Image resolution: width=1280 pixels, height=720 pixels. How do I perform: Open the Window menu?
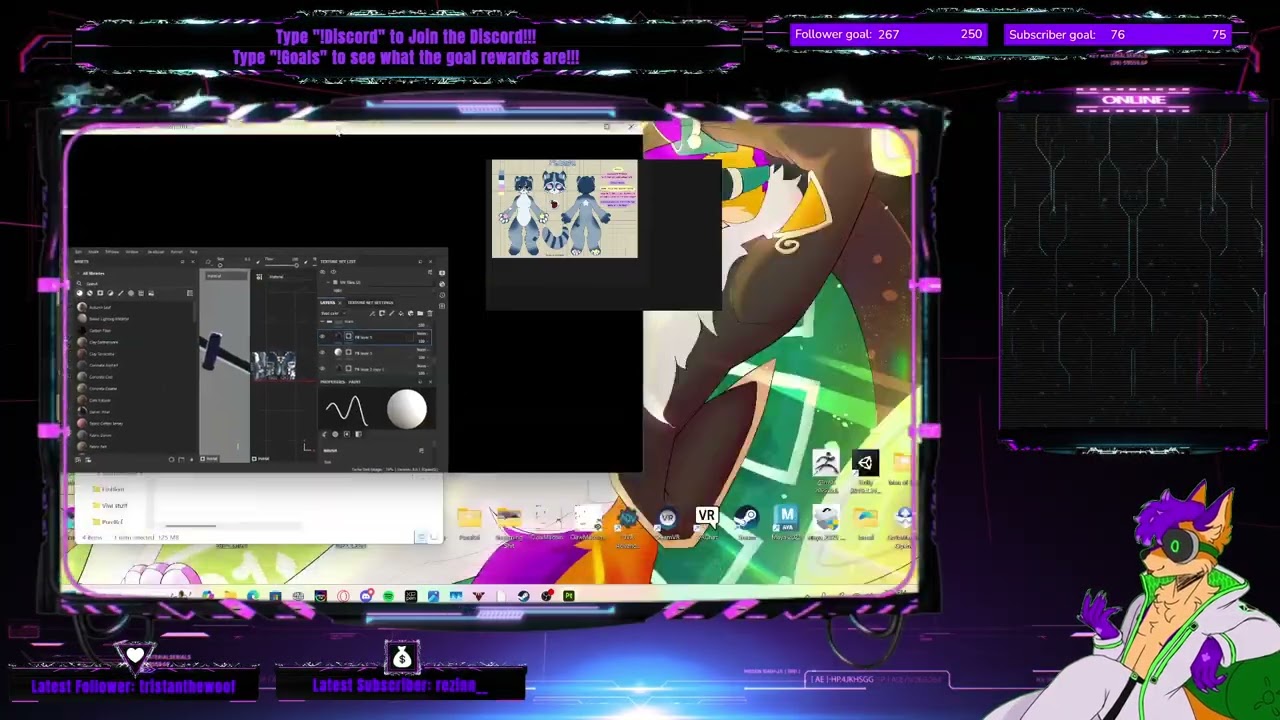coord(132,251)
